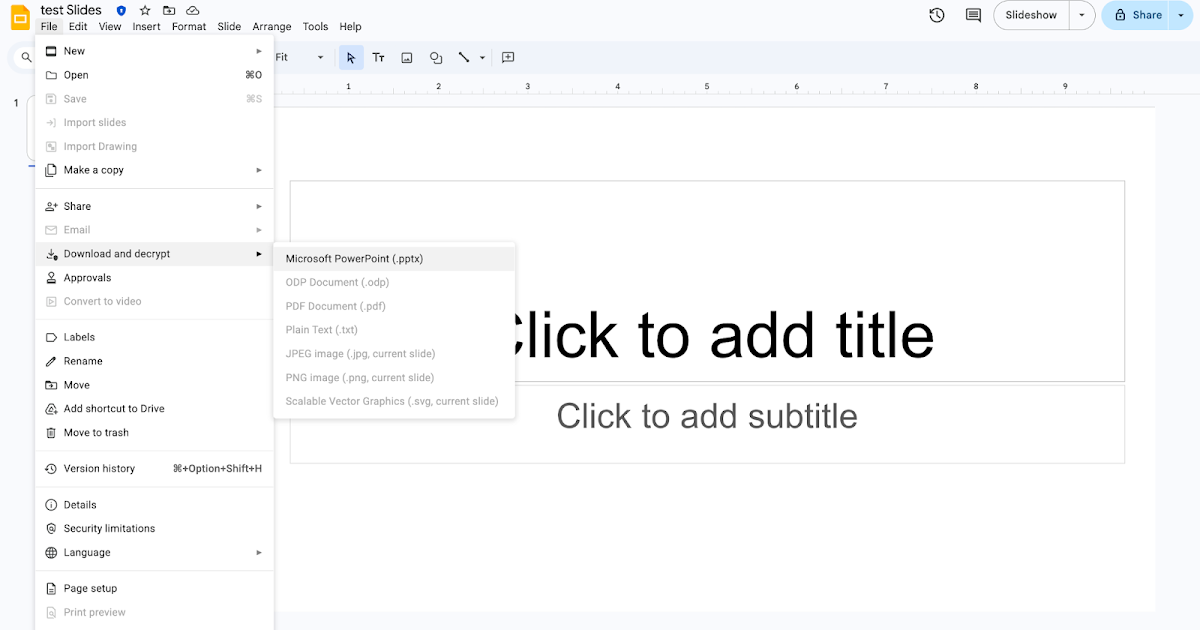The height and width of the screenshot is (630, 1200).
Task: Download as Microsoft PowerPoint file
Action: click(x=354, y=258)
